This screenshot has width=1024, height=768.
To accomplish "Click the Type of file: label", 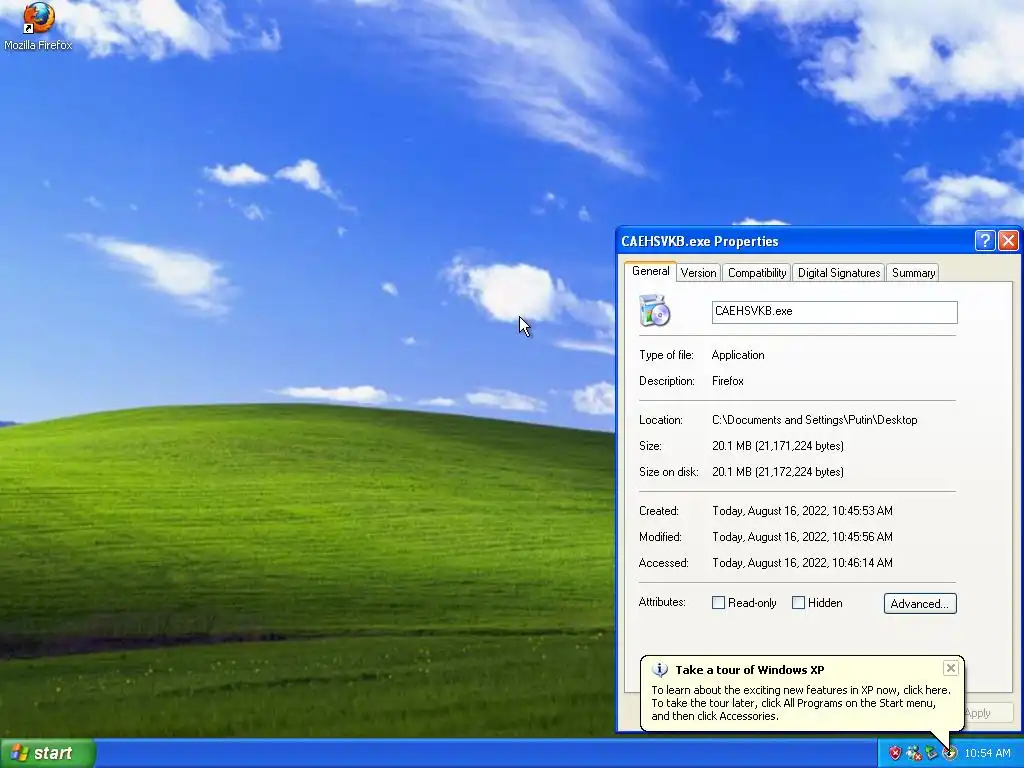I will (666, 355).
